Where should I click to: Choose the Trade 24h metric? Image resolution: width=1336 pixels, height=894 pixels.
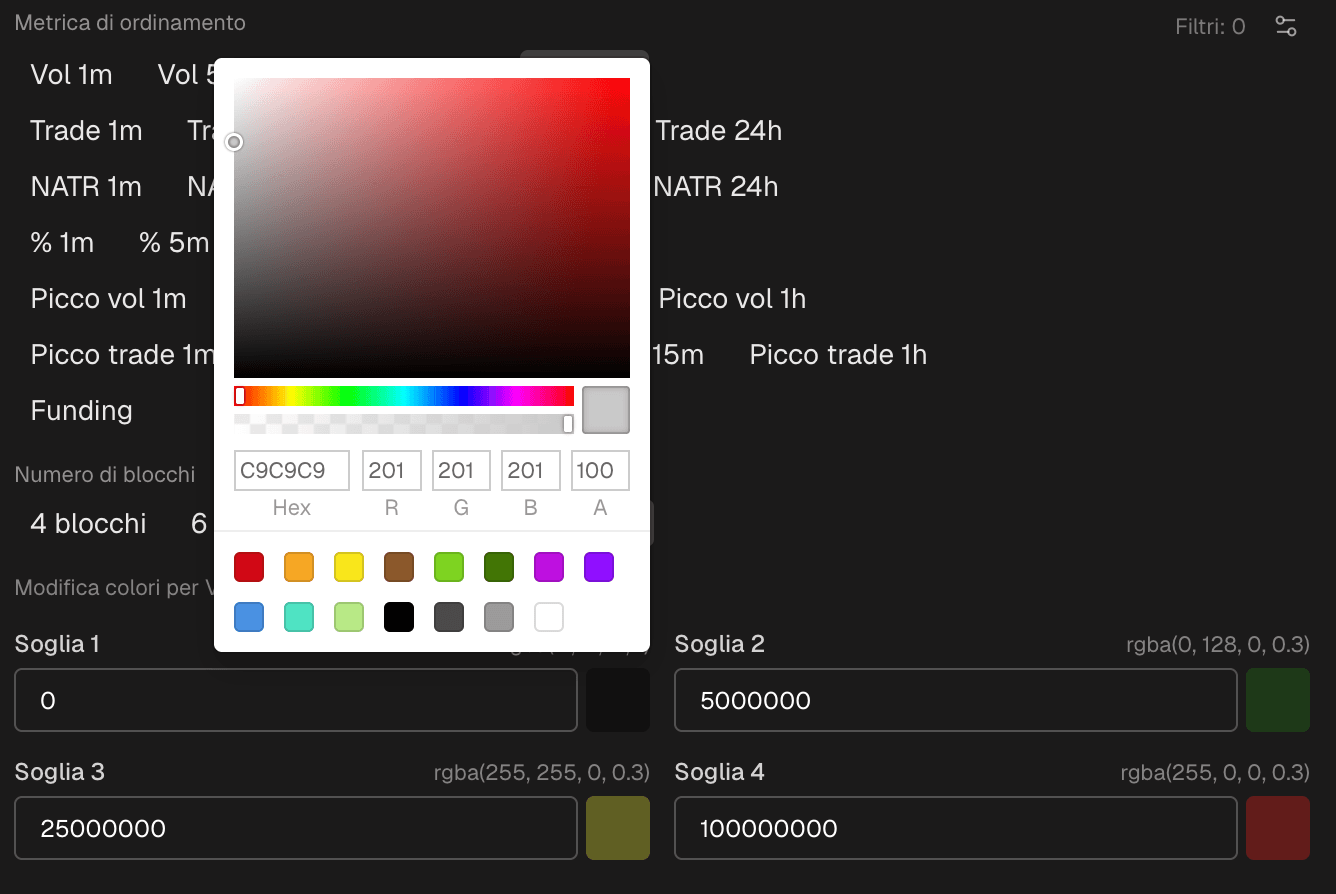pyautogui.click(x=718, y=131)
